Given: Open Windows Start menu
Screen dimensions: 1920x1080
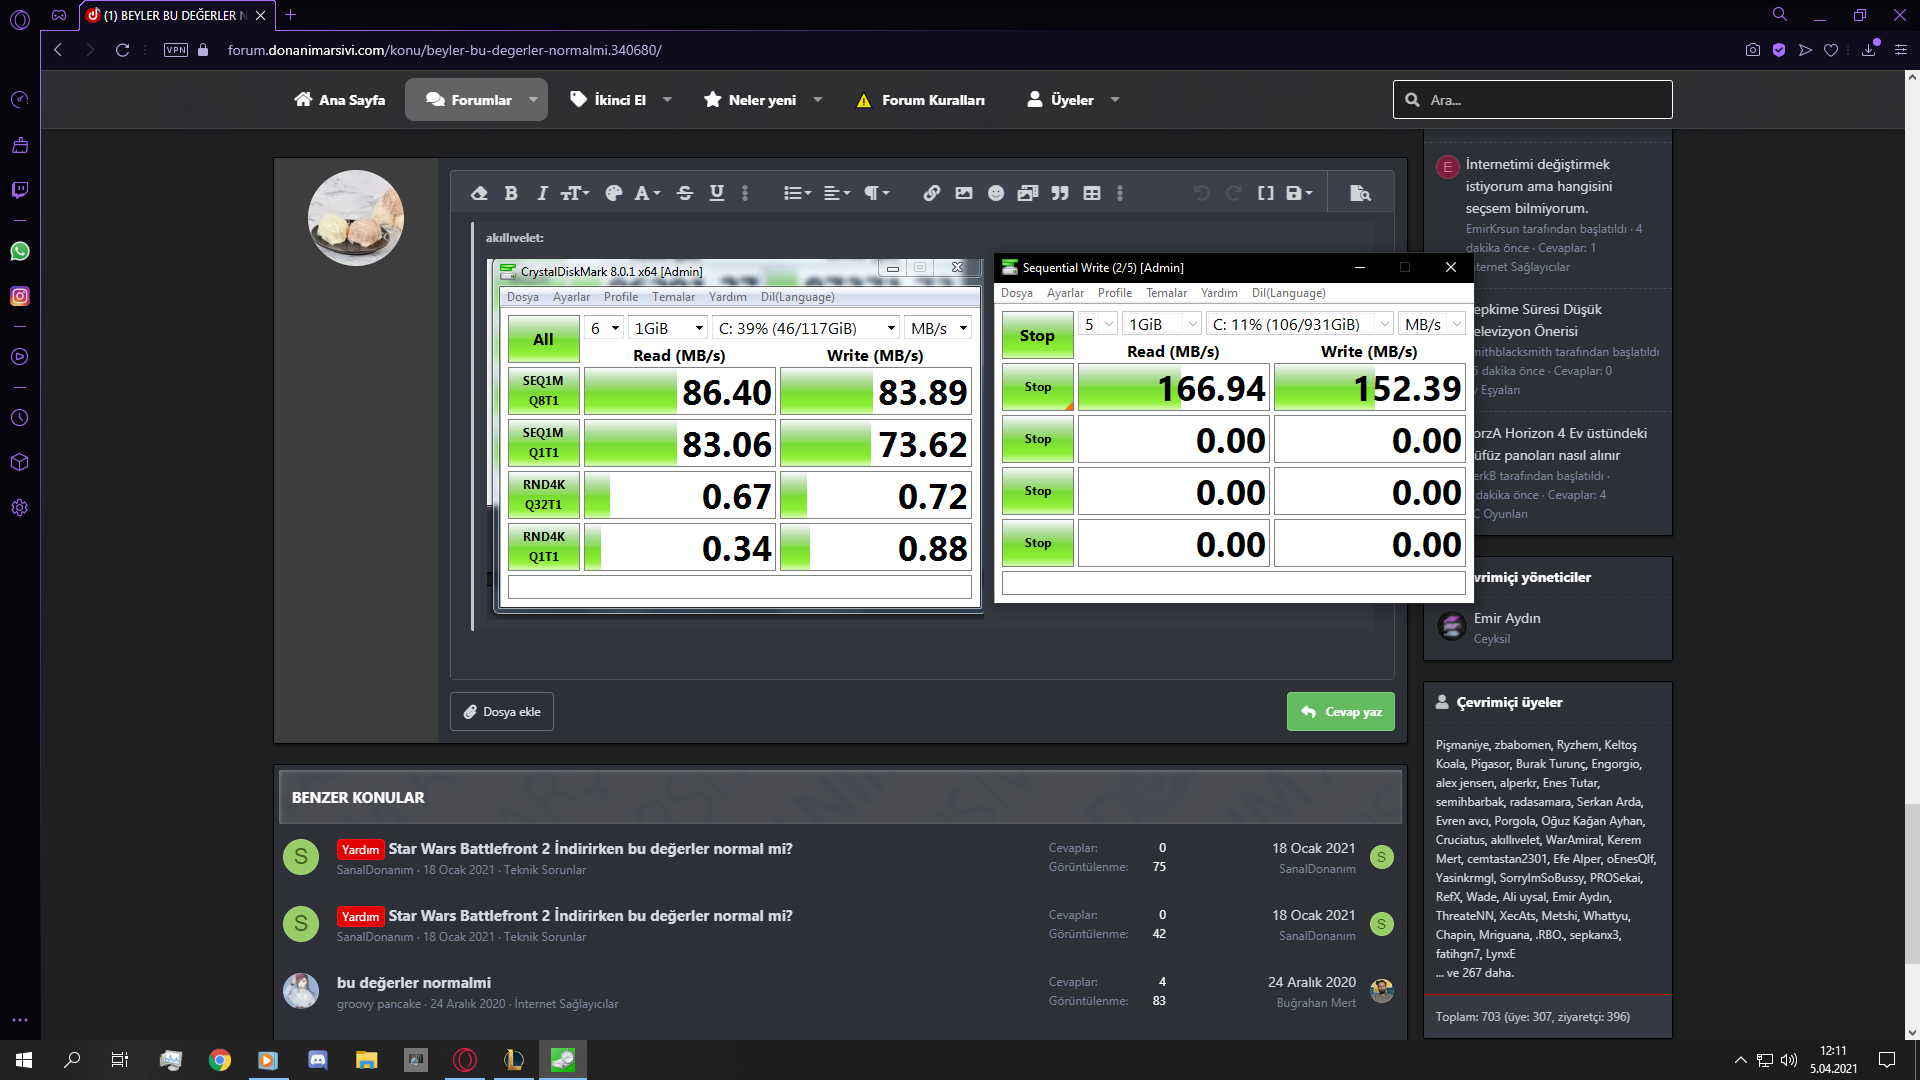Looking at the screenshot, I should (24, 1060).
